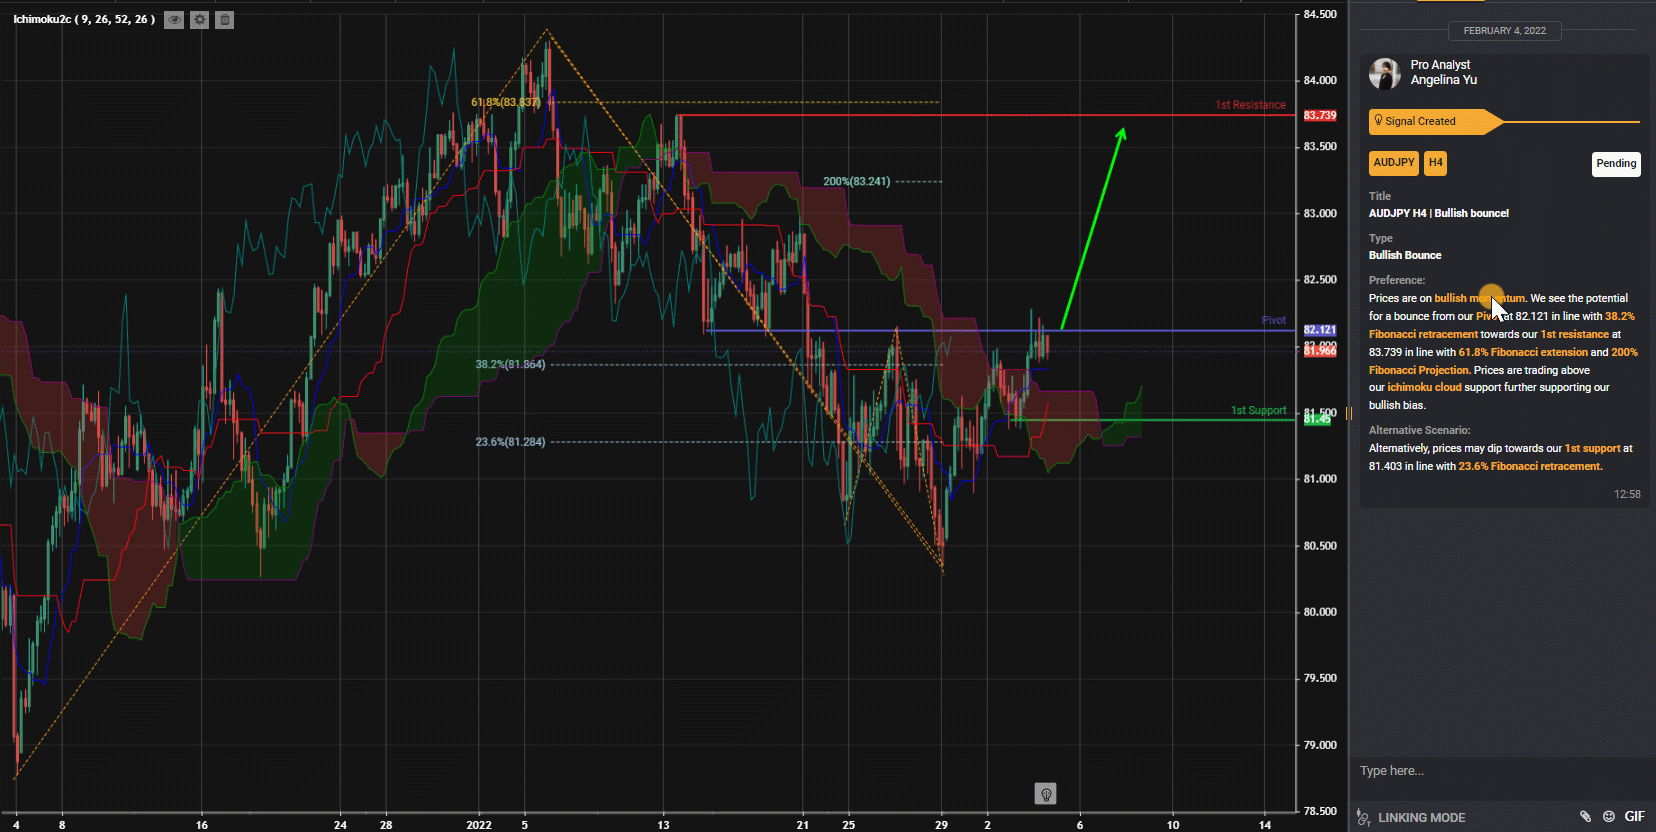The height and width of the screenshot is (832, 1656).
Task: Open the GIF picker
Action: coord(1634,817)
